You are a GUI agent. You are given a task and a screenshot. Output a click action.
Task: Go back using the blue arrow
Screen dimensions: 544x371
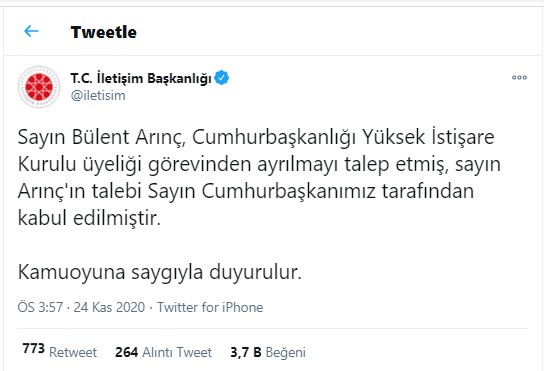pyautogui.click(x=31, y=31)
